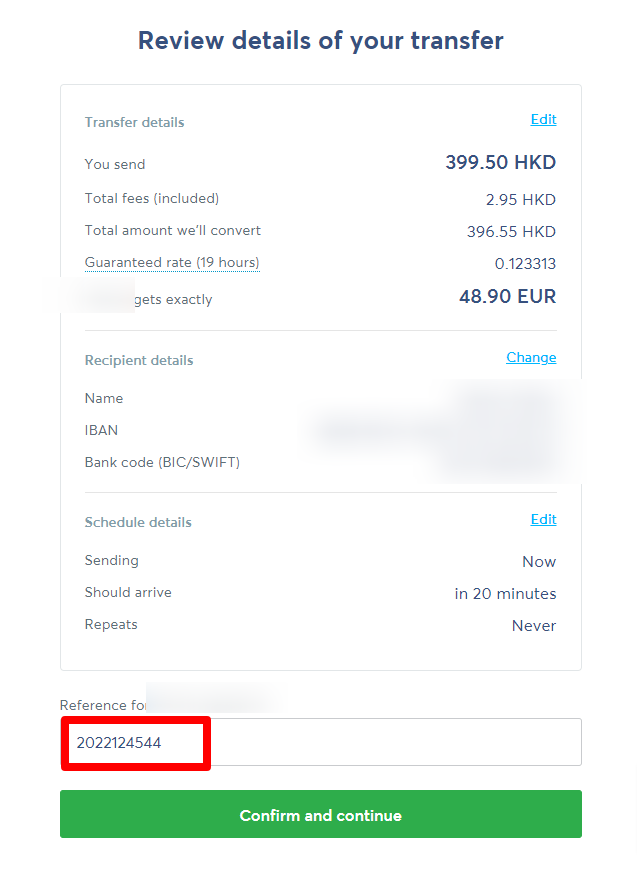This screenshot has height=872, width=637.
Task: Click the 'Never' repeats value
Action: tap(534, 626)
